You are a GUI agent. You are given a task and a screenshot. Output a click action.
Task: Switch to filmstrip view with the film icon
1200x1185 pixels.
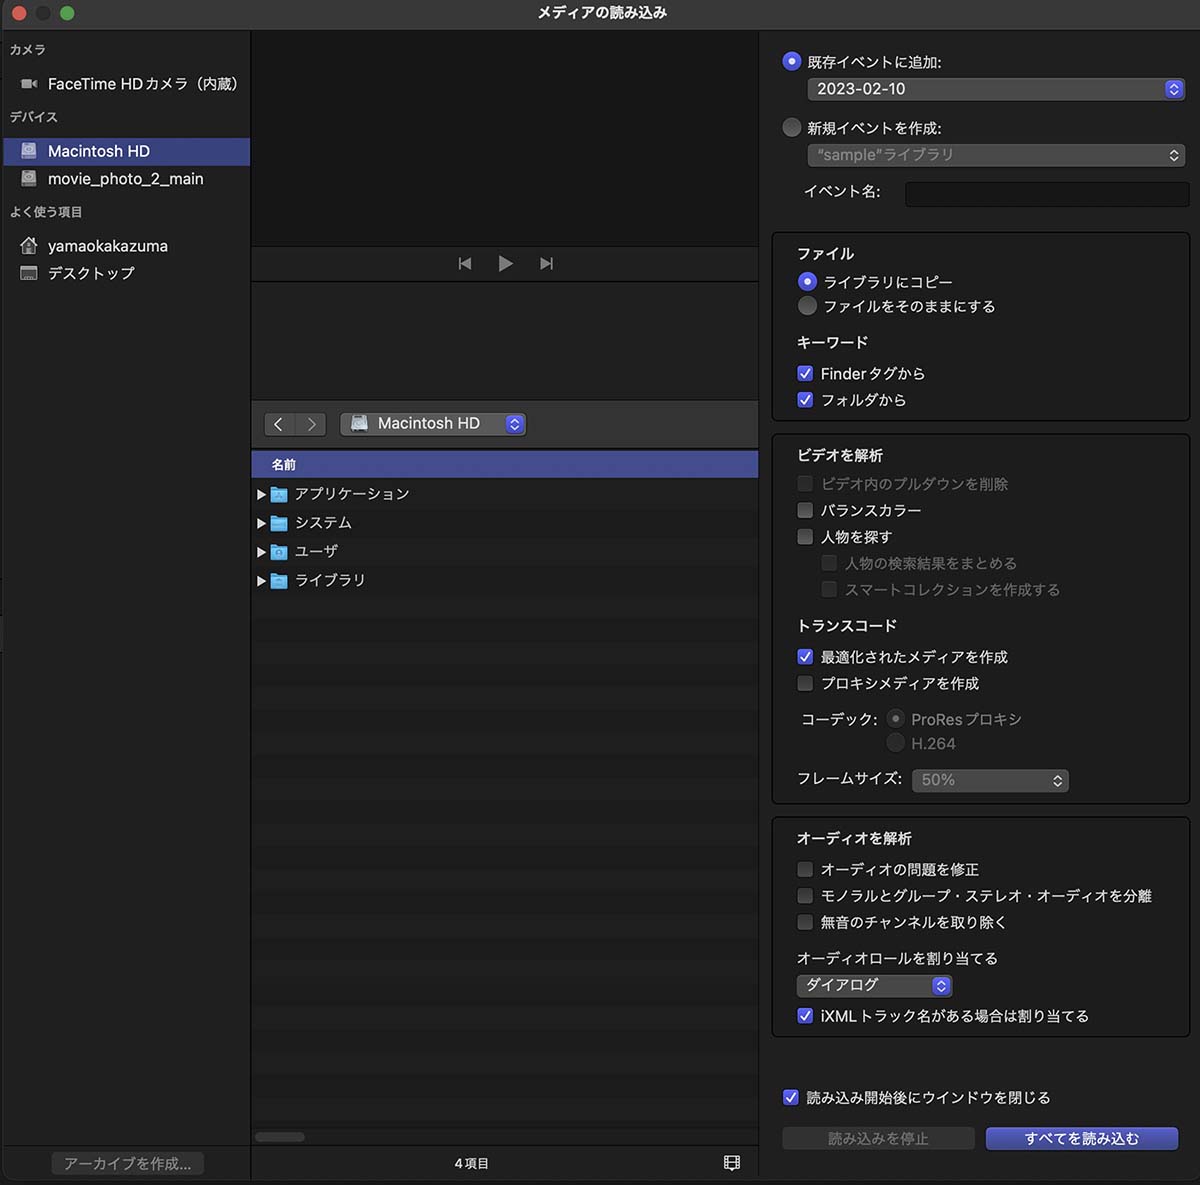click(732, 1163)
